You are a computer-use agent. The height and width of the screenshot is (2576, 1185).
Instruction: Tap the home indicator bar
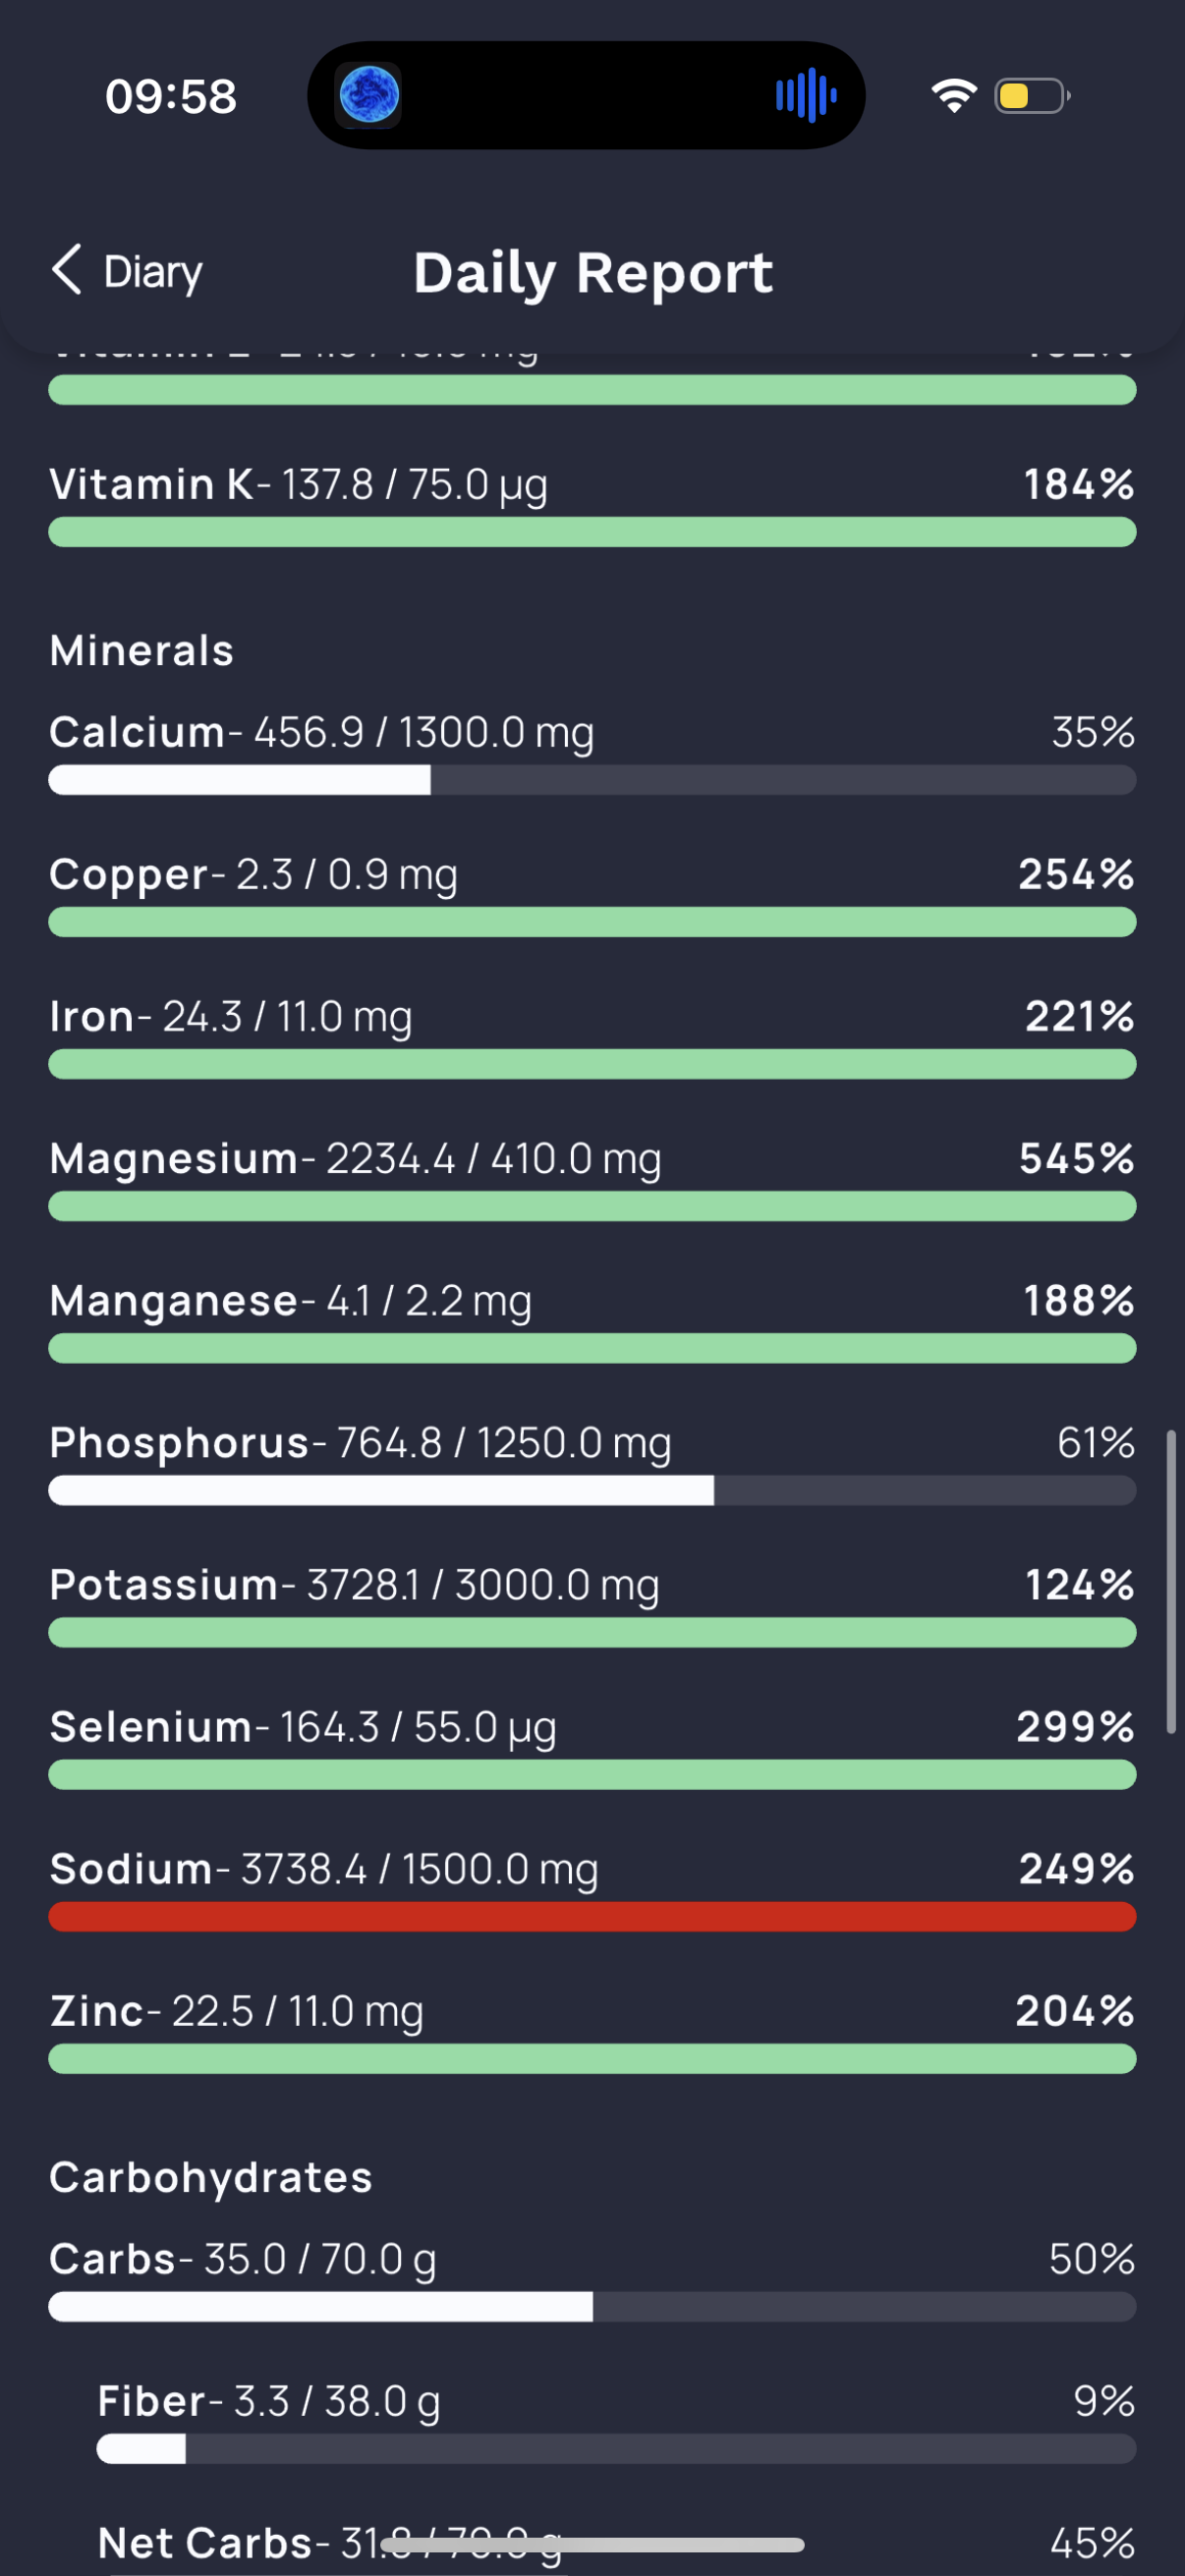tap(593, 2543)
